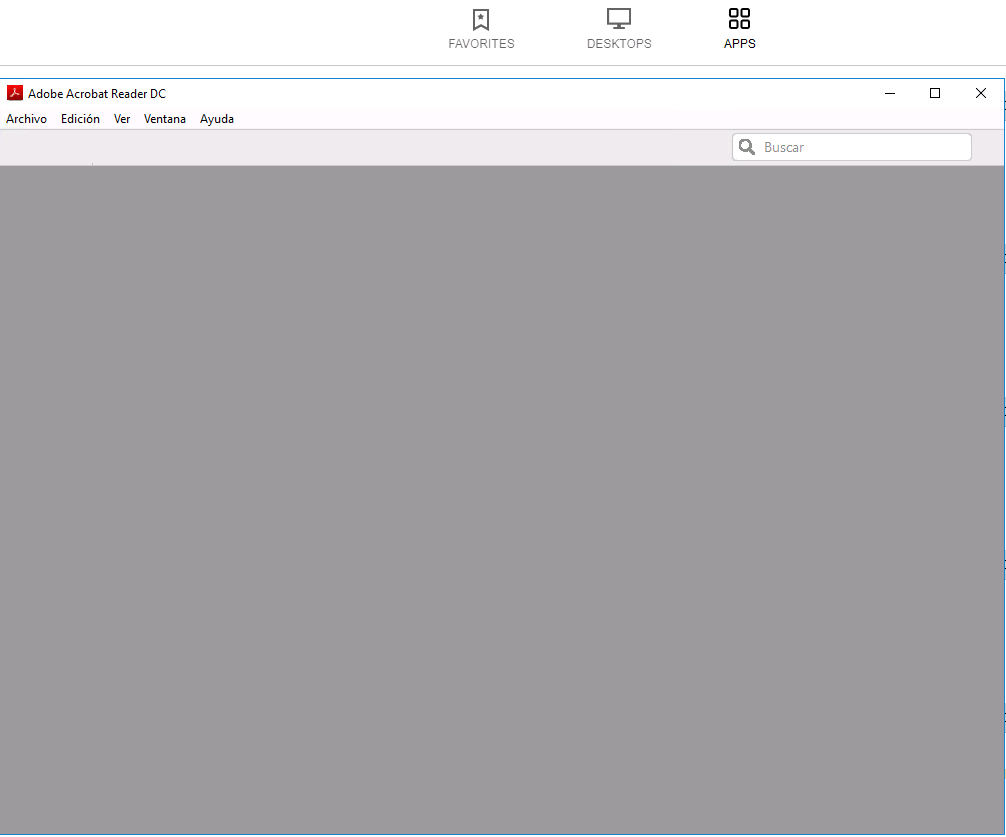Viewport: 1006px width, 837px height.
Task: Open the Ayuda menu
Action: [216, 118]
